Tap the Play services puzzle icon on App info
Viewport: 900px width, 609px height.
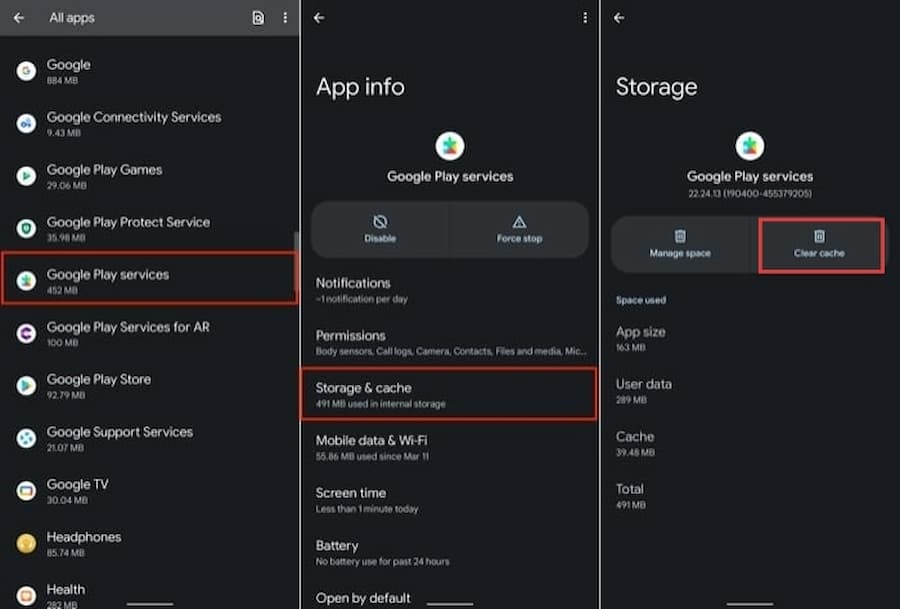coord(450,146)
